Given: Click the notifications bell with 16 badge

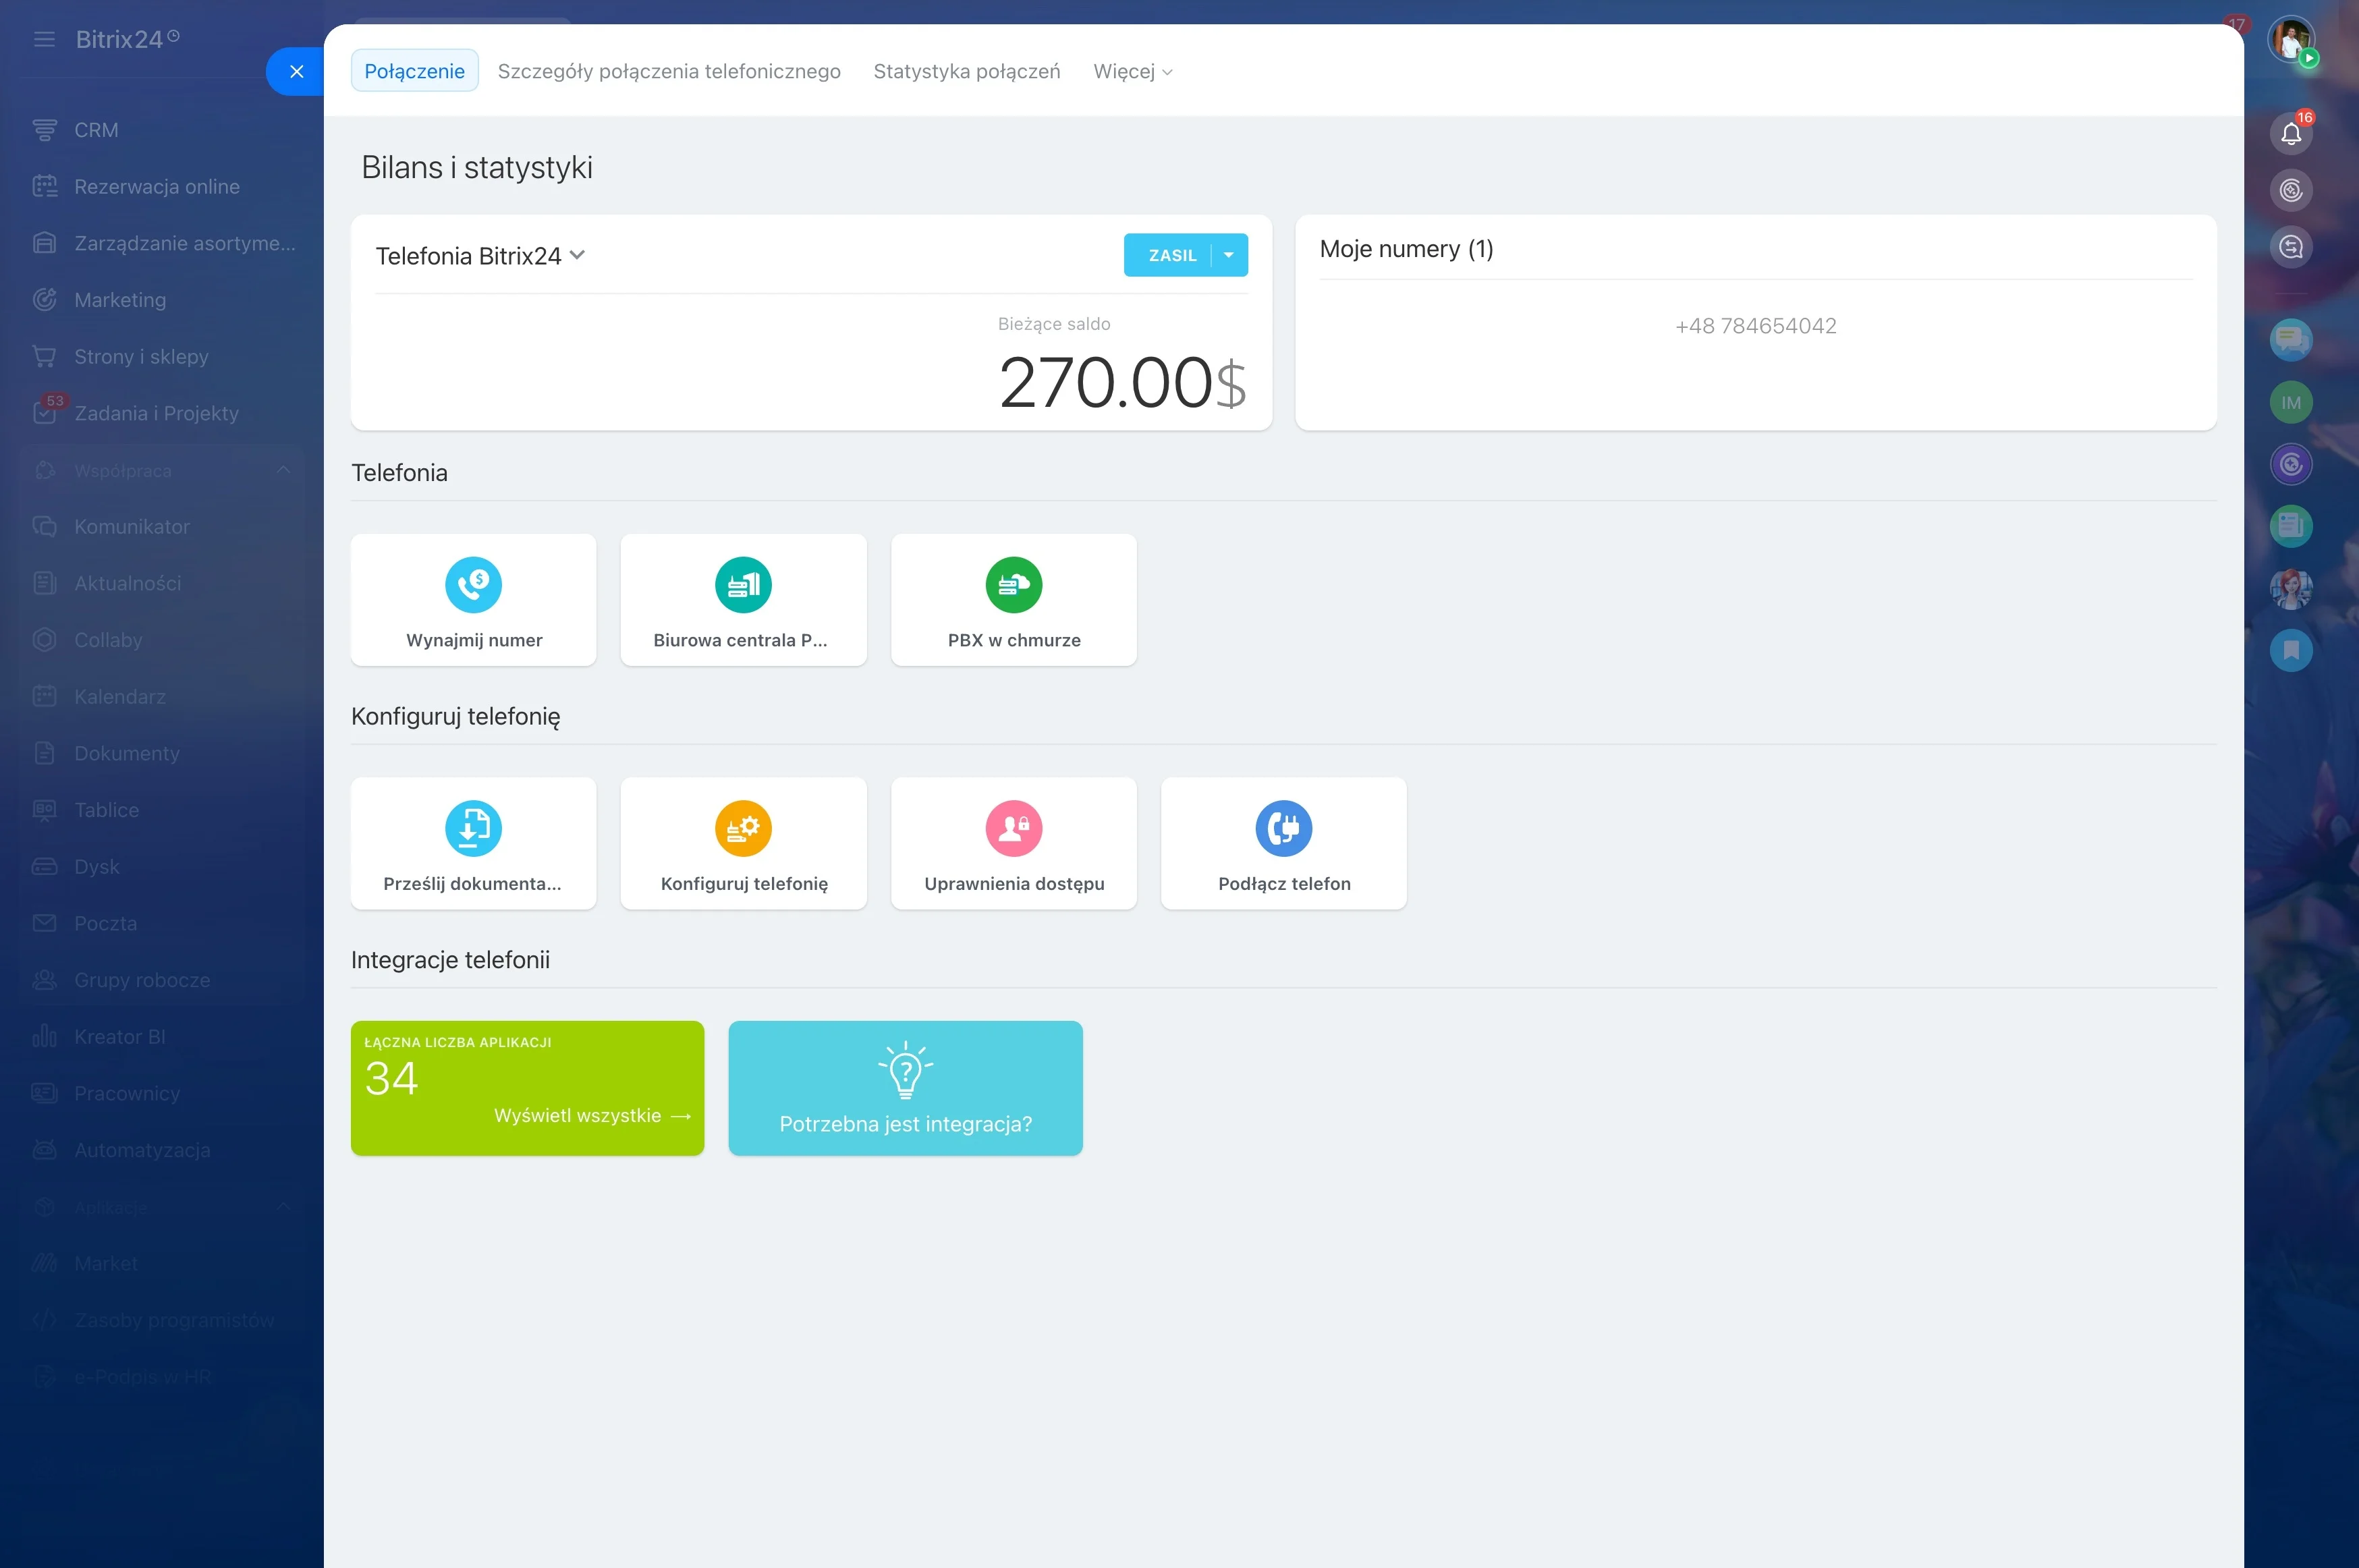Looking at the screenshot, I should coord(2291,133).
